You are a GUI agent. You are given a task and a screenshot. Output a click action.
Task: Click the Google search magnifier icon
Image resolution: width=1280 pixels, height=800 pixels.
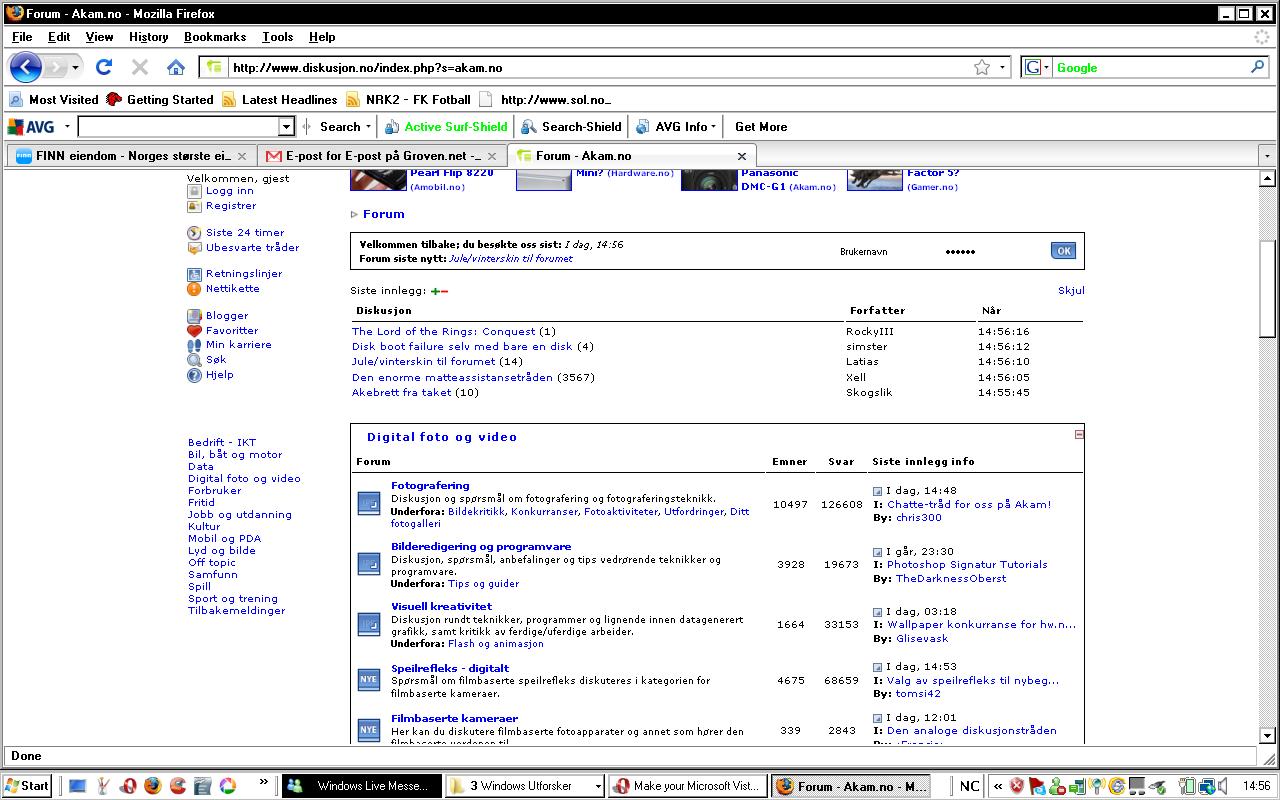click(1257, 67)
